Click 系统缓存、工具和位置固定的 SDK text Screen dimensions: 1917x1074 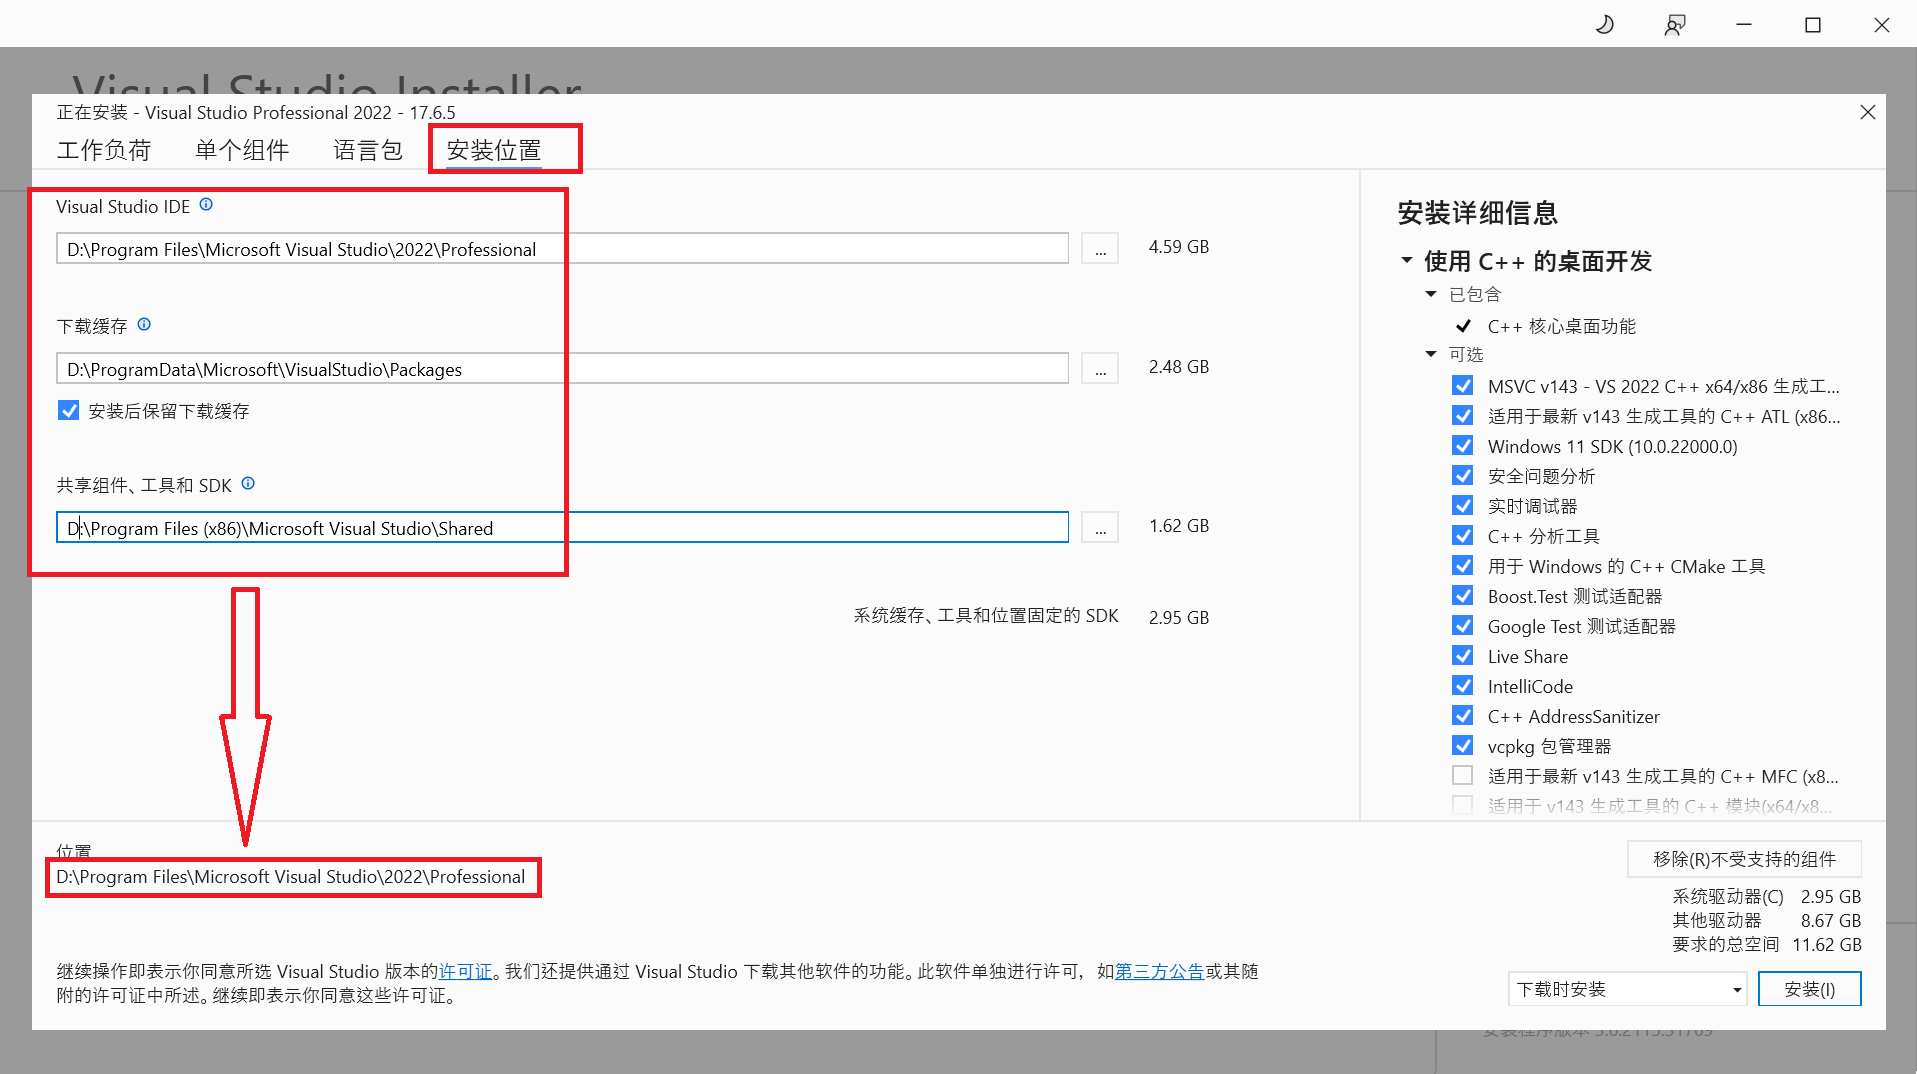(985, 616)
